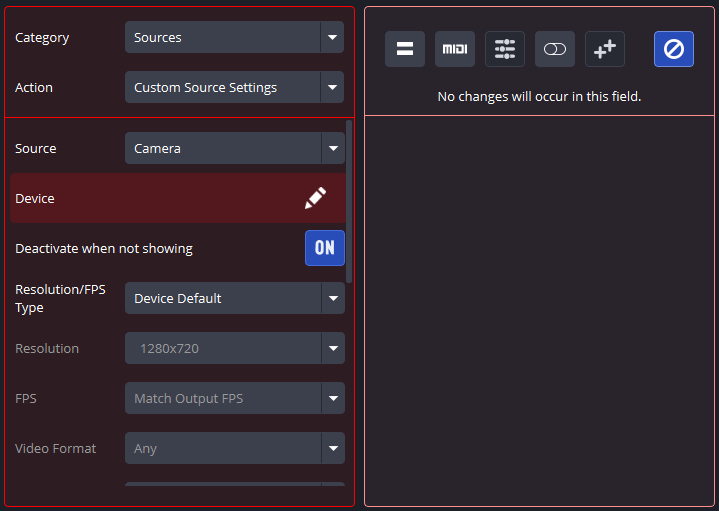Choose the toggle-shaped mode icon
719x511 pixels.
(555, 49)
